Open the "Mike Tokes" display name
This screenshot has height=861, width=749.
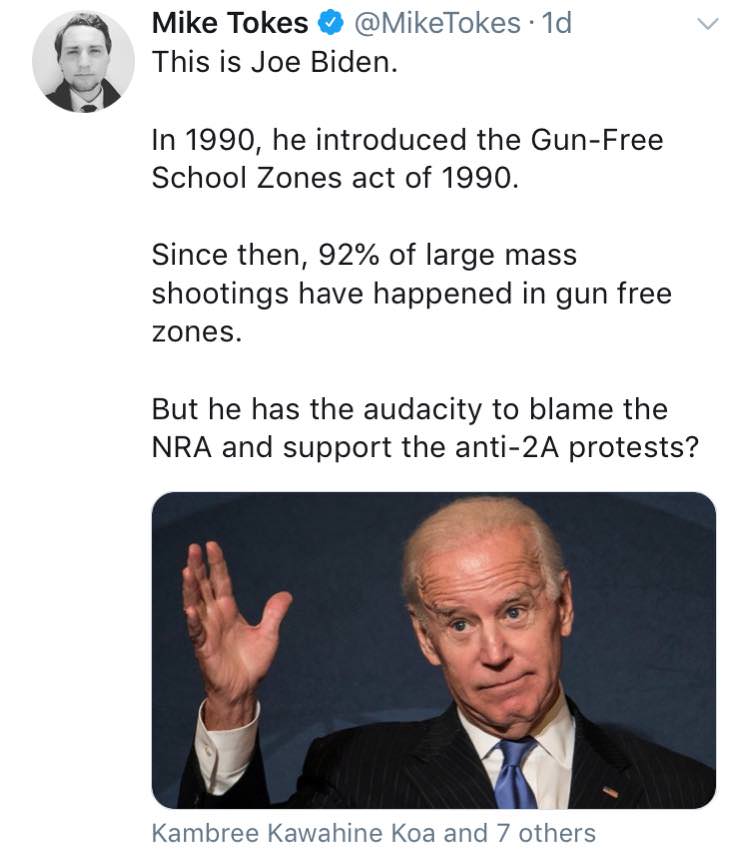point(230,24)
